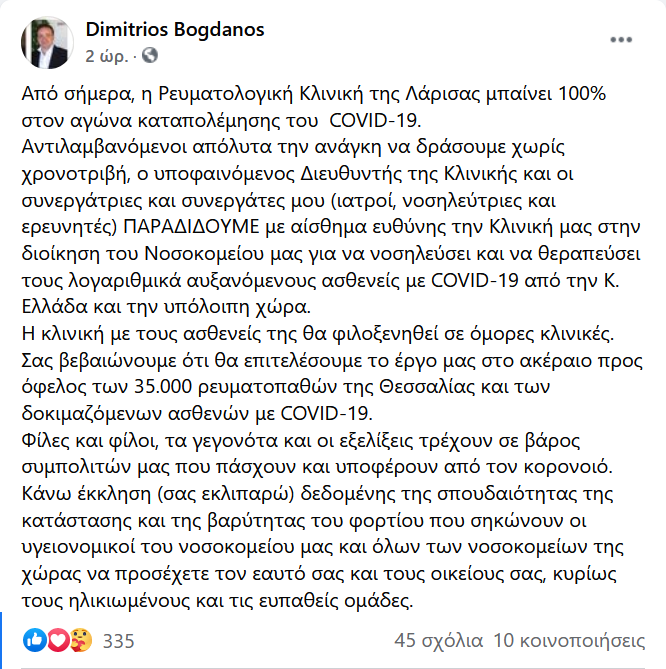Open the 45 σχόλια comments

[x=439, y=640]
